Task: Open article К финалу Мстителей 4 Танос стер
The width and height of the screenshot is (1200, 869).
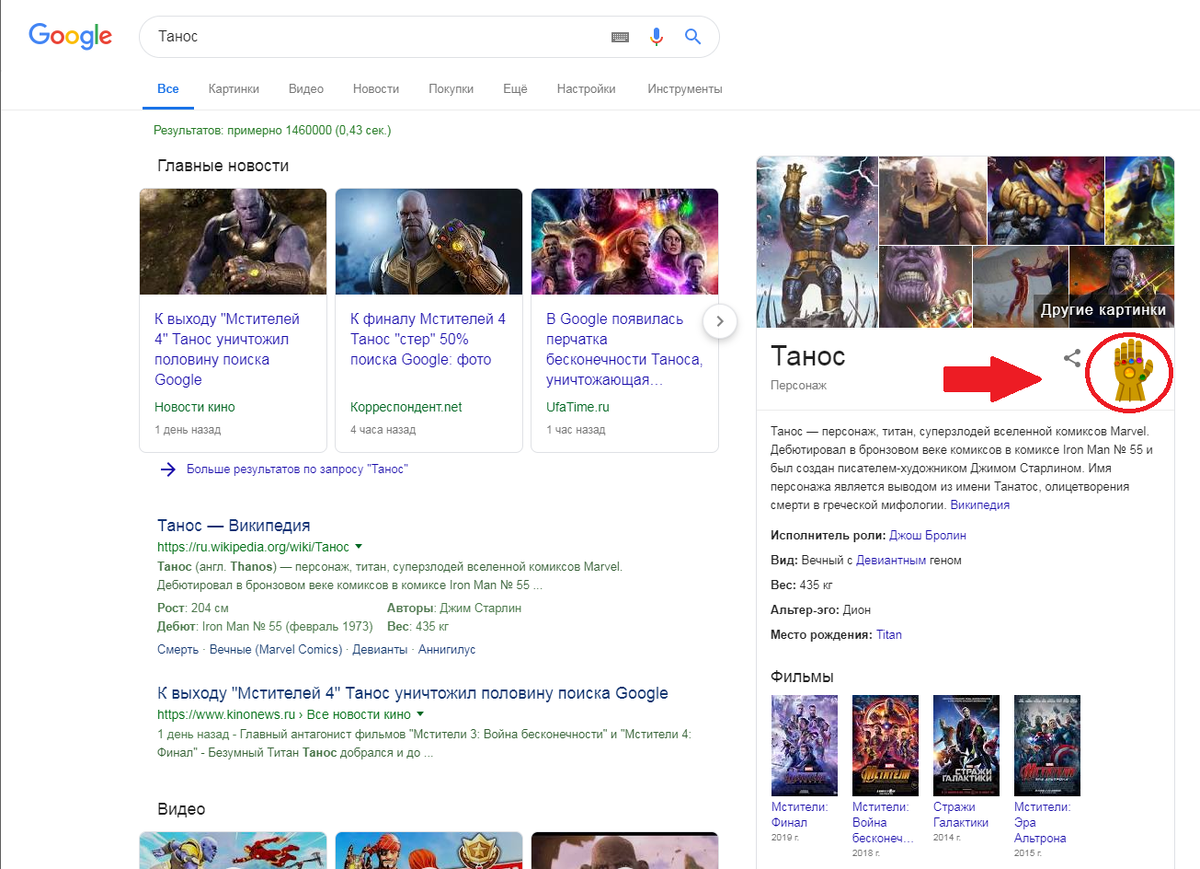Action: pos(428,339)
